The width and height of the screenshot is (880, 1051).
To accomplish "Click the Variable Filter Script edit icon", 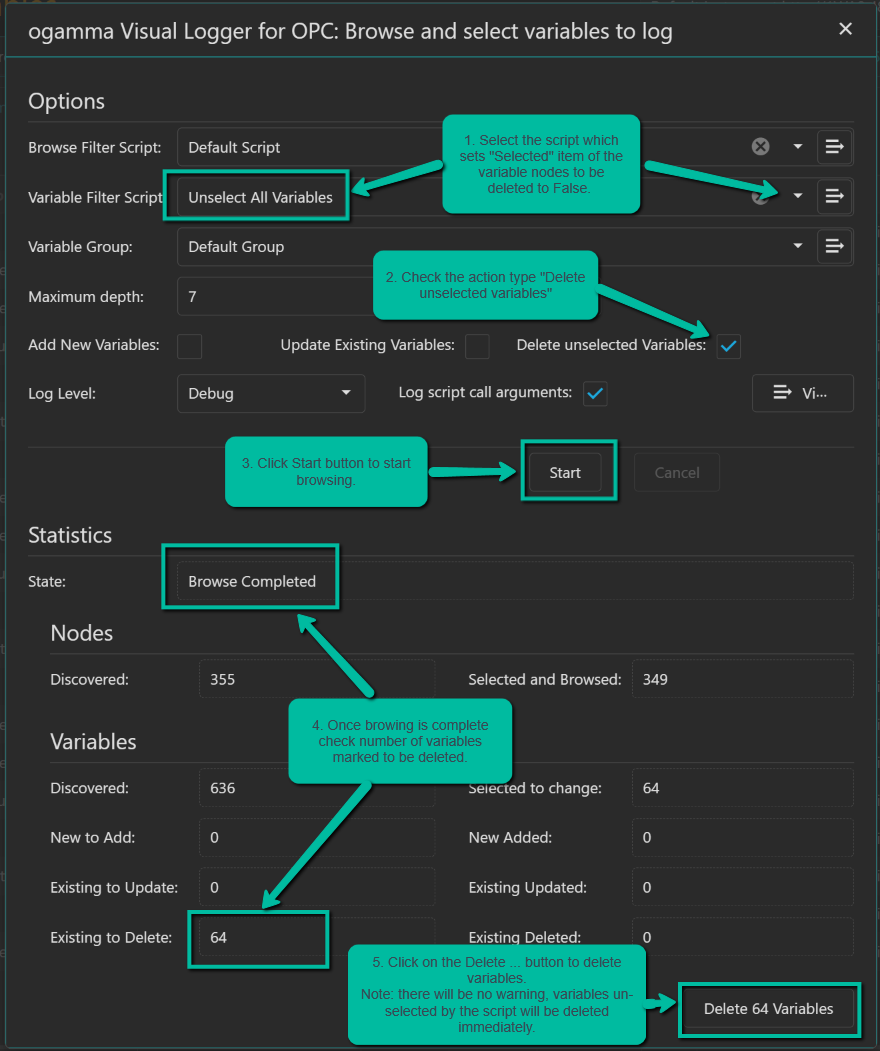I will [x=834, y=196].
